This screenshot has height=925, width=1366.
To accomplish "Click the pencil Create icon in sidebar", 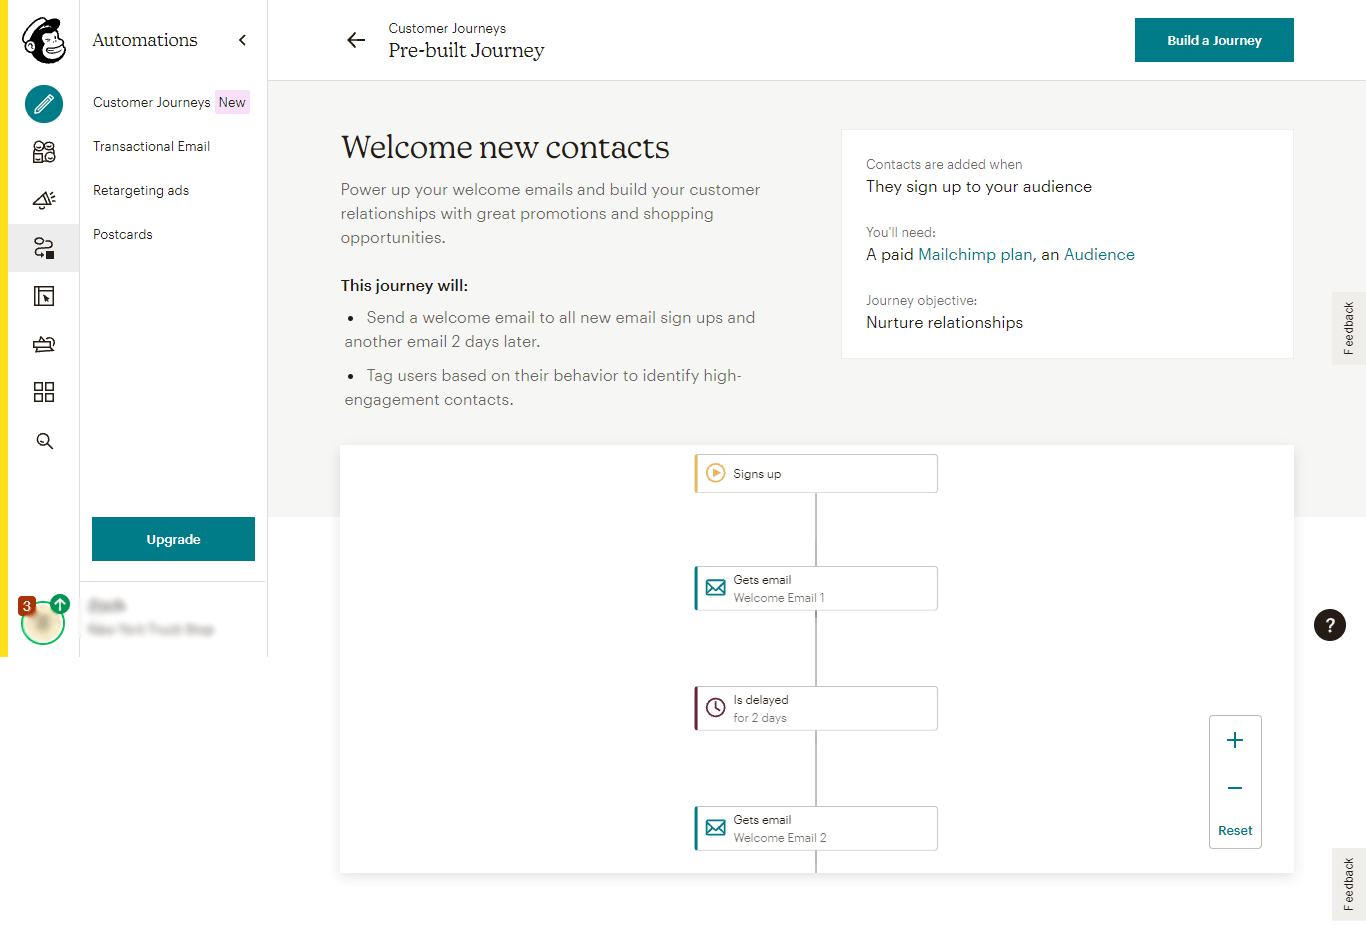I will [x=44, y=104].
